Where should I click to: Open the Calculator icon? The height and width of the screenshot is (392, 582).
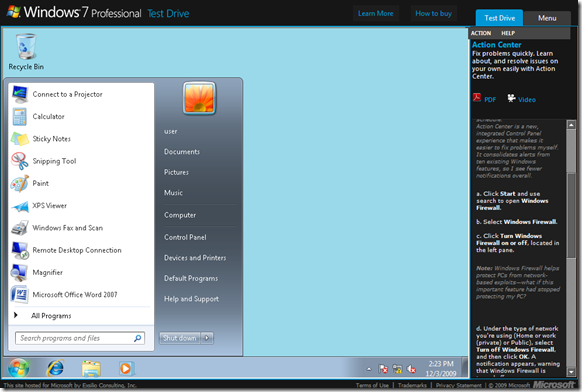20,117
